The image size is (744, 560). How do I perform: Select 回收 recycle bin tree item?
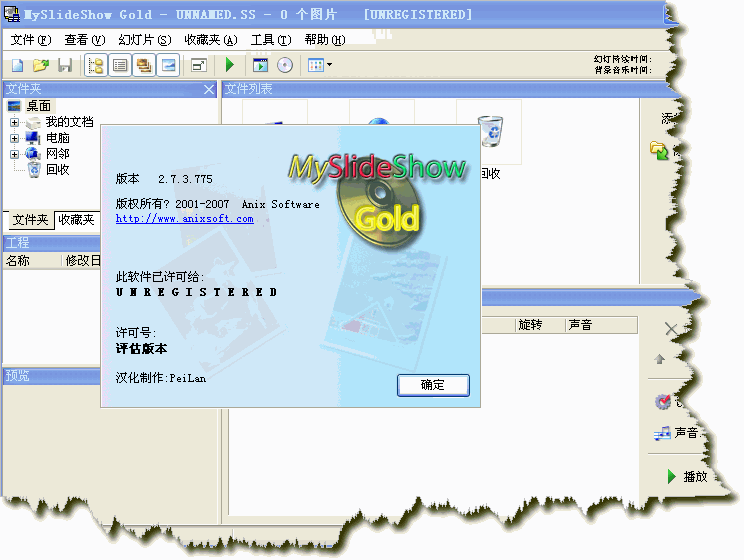pyautogui.click(x=58, y=169)
